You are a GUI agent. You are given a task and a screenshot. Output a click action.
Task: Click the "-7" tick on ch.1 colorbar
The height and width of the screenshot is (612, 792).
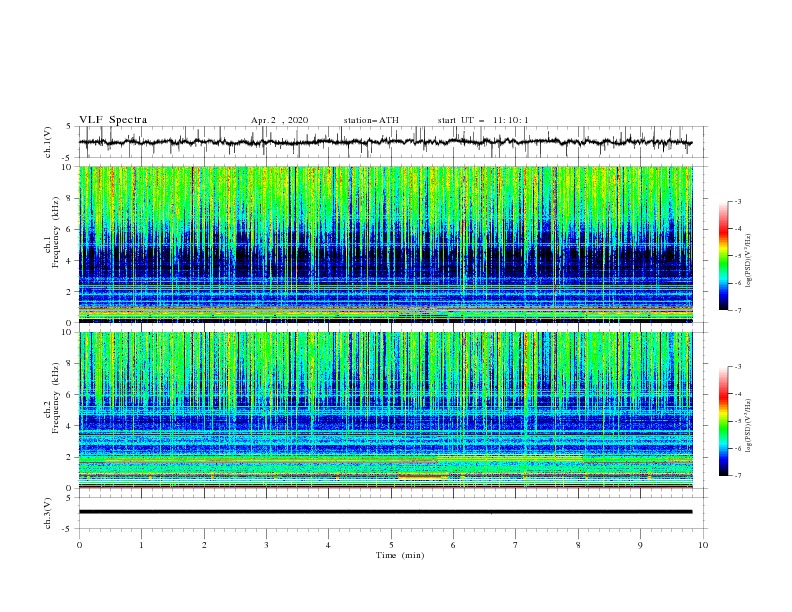pos(738,310)
